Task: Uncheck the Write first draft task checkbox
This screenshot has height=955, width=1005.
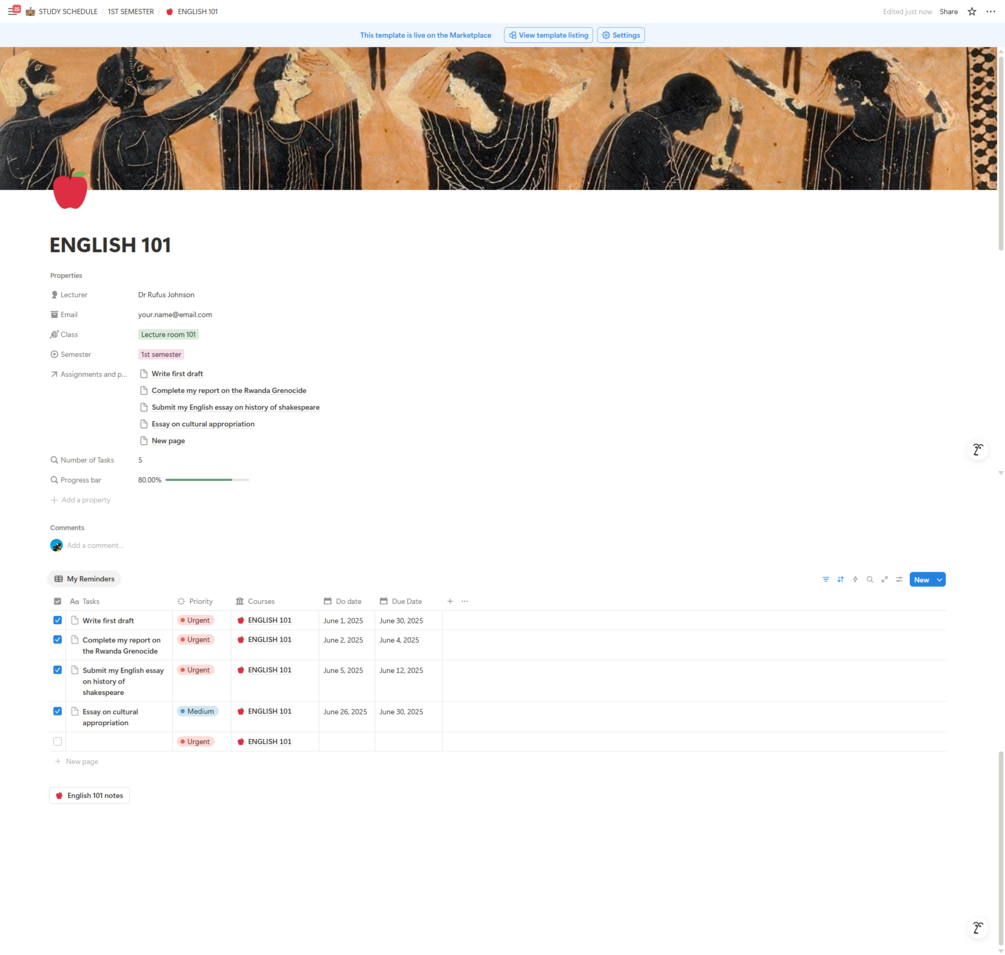Action: (x=58, y=620)
